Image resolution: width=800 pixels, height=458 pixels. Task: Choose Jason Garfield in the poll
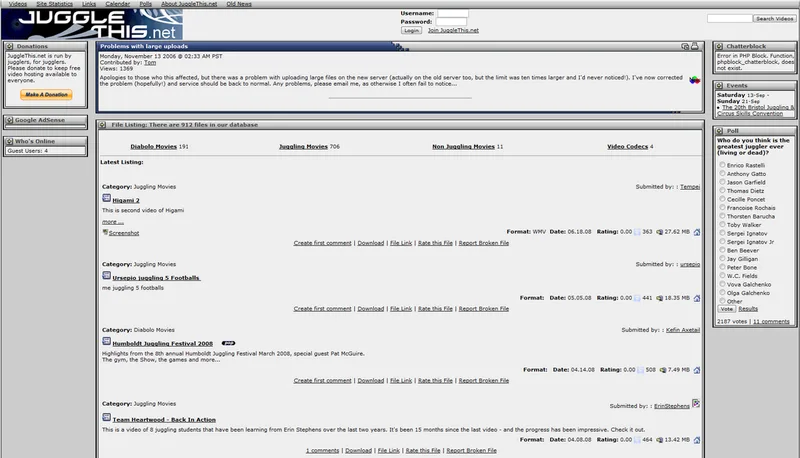coord(722,182)
